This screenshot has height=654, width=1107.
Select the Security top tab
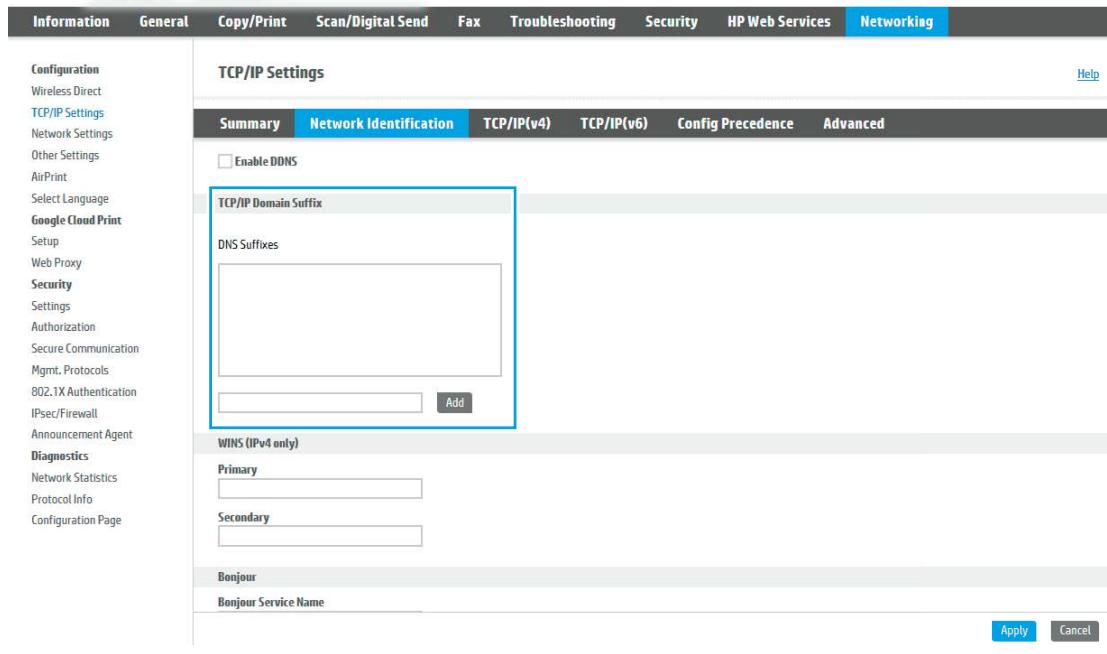click(671, 22)
